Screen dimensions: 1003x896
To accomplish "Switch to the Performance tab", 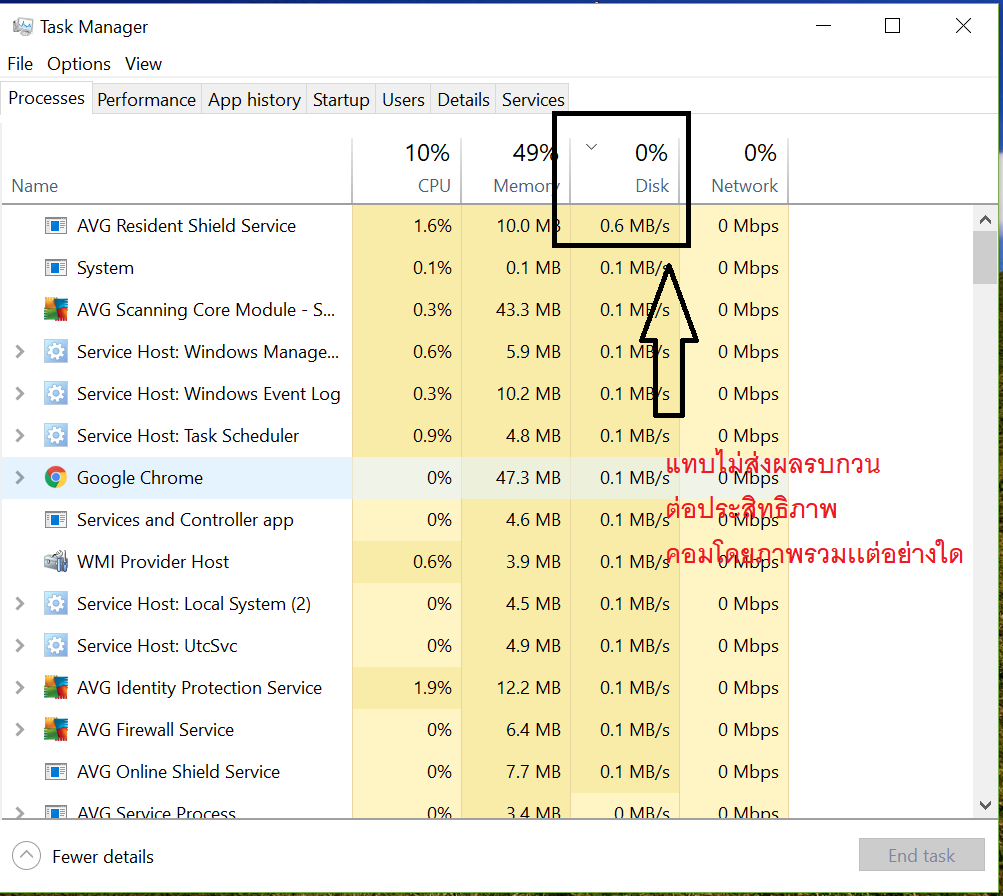I will 146,100.
